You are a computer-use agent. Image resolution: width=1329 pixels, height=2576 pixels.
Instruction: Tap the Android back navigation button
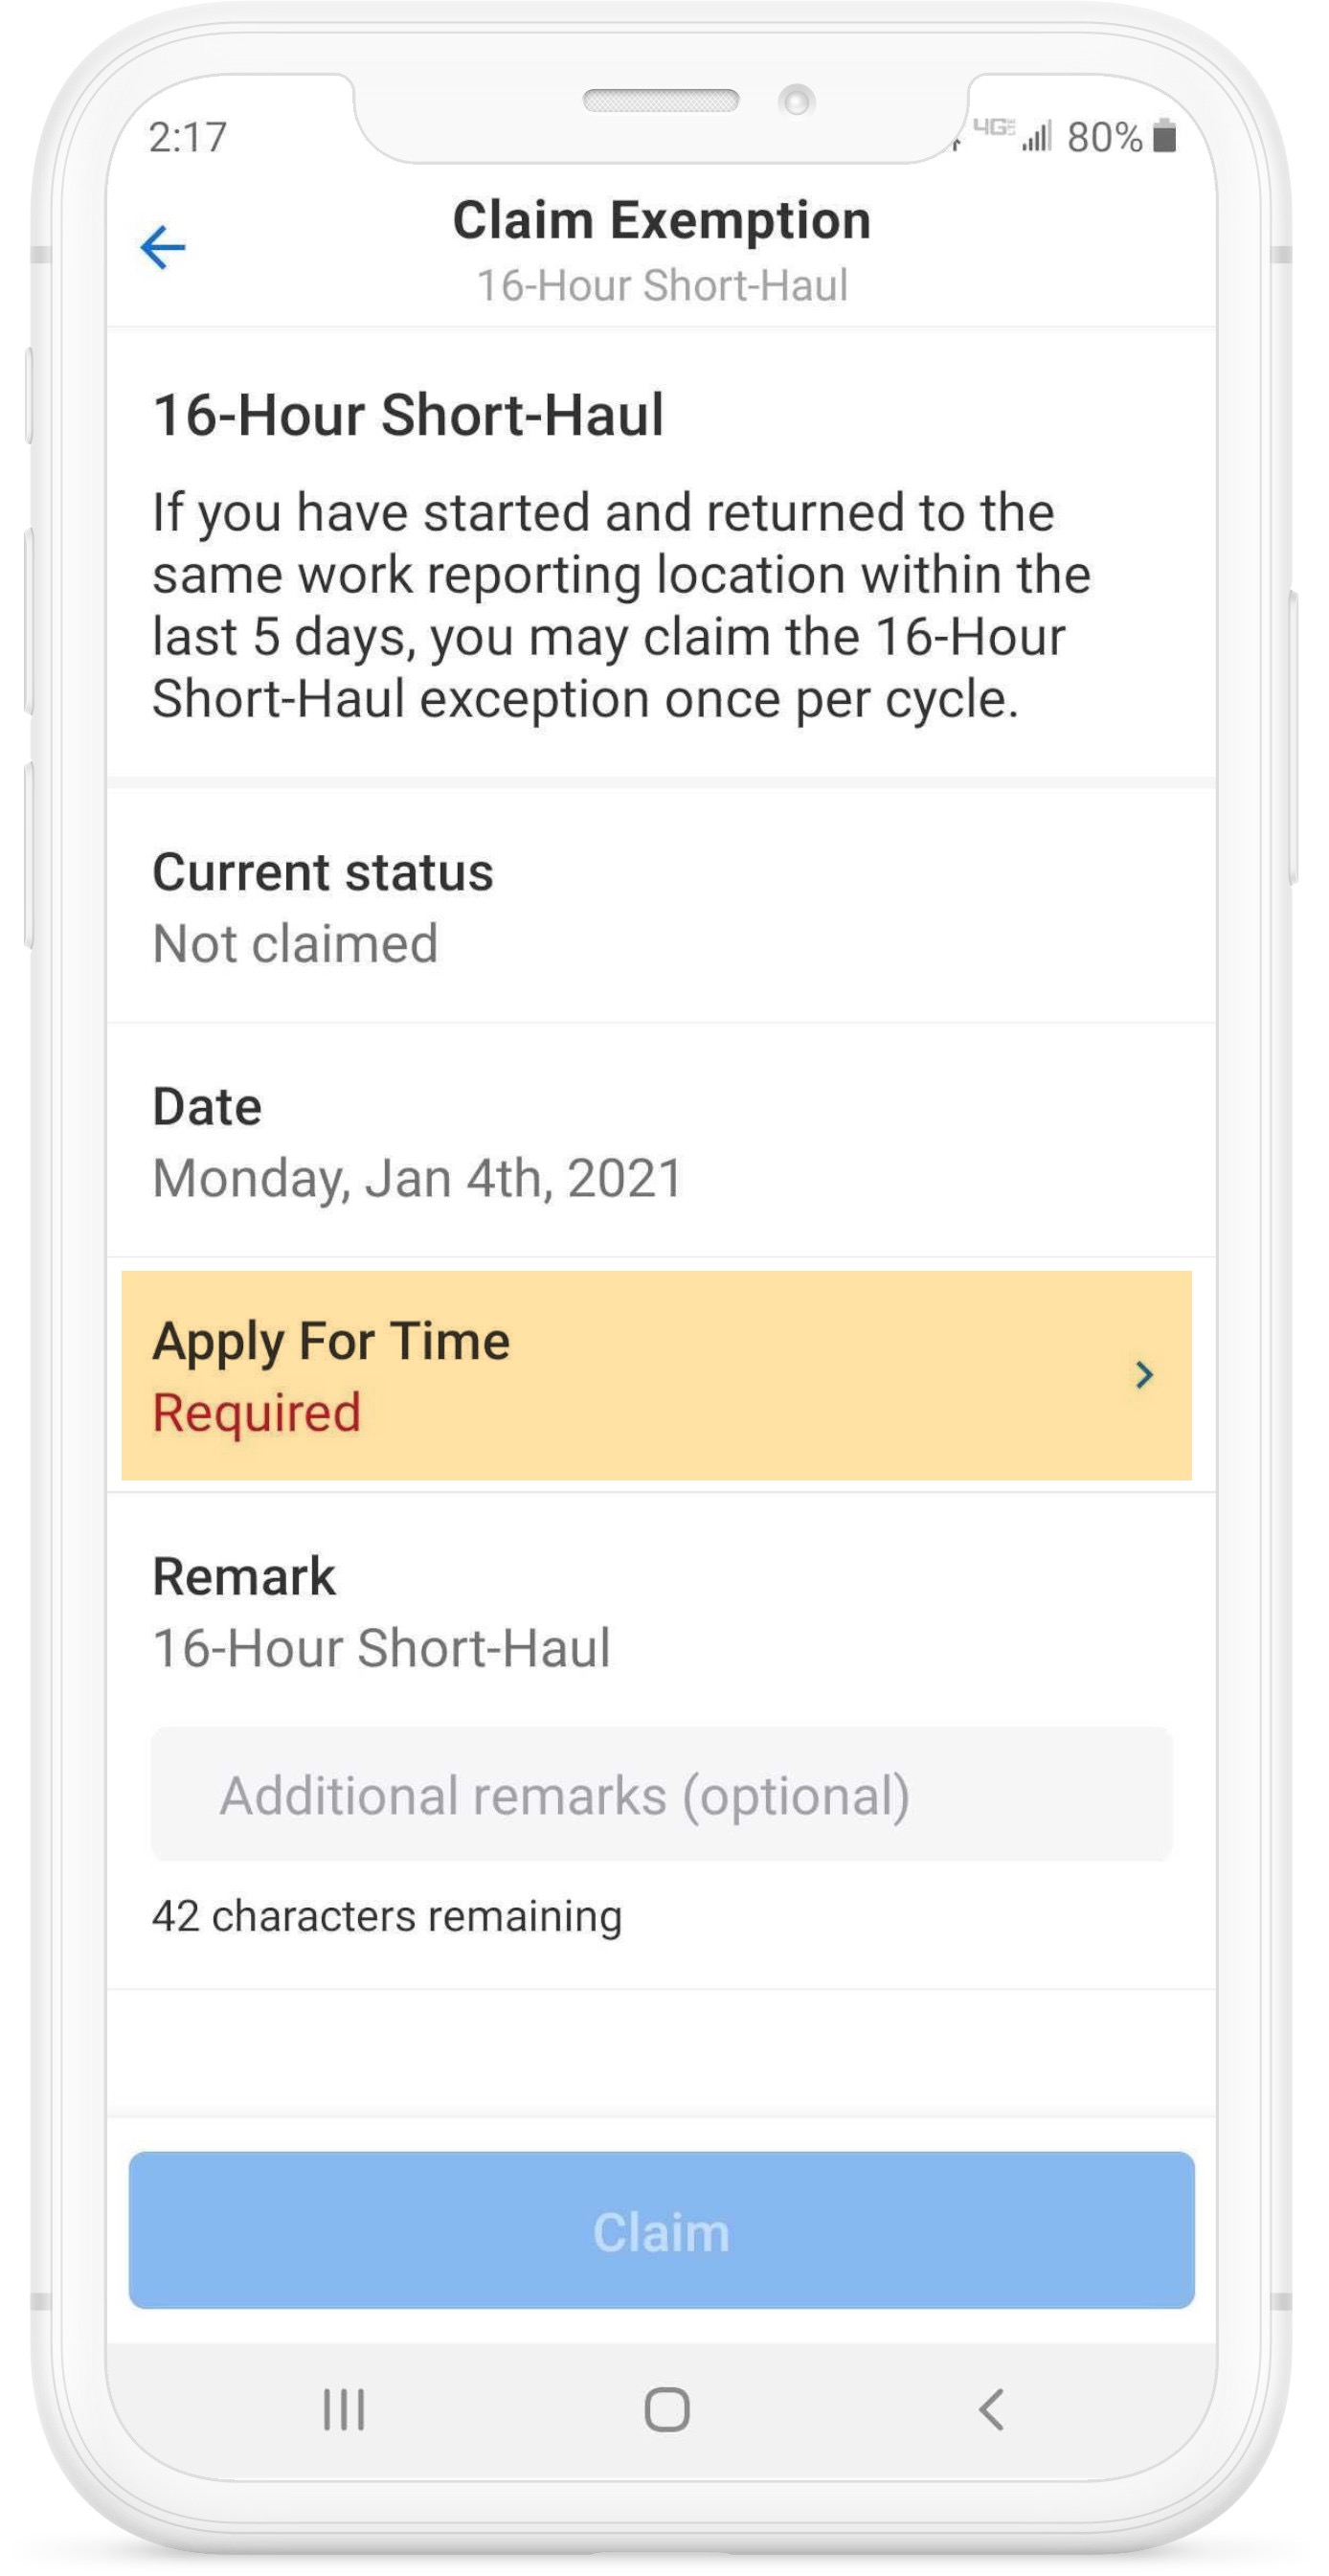[x=989, y=2409]
